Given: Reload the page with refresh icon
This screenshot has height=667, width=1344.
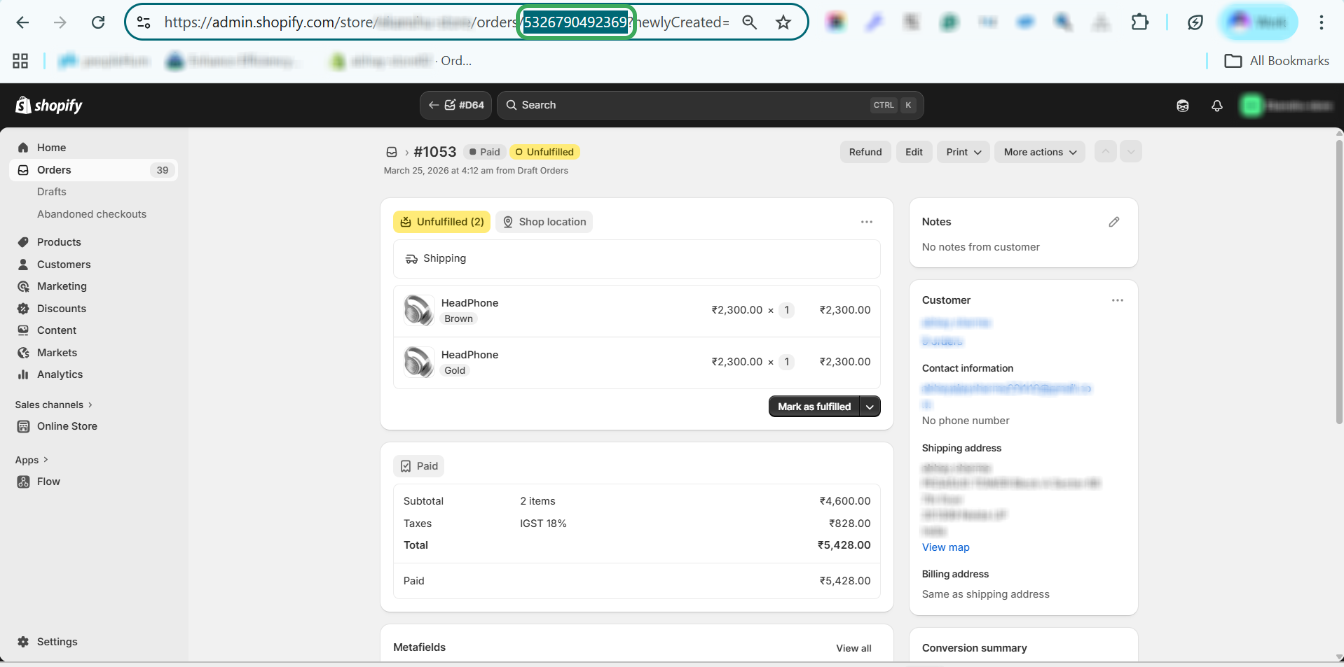Looking at the screenshot, I should (98, 22).
